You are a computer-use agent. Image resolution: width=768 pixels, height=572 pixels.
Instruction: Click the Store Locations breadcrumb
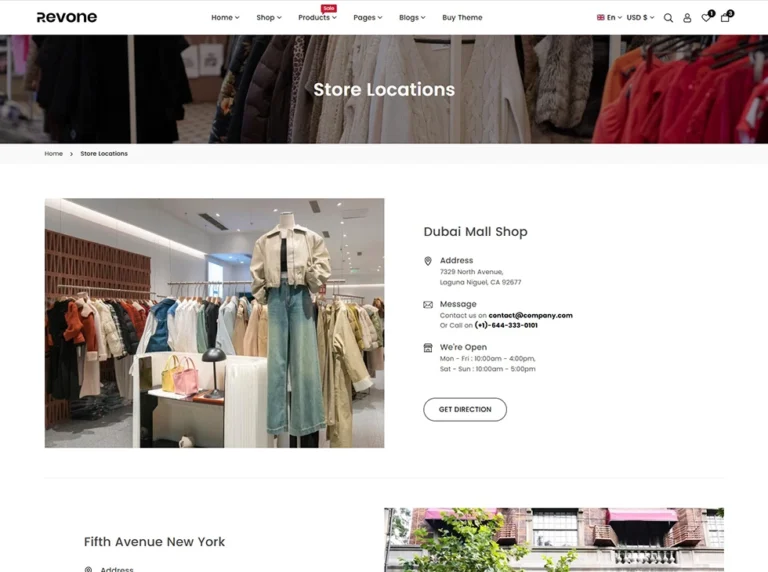click(x=104, y=153)
